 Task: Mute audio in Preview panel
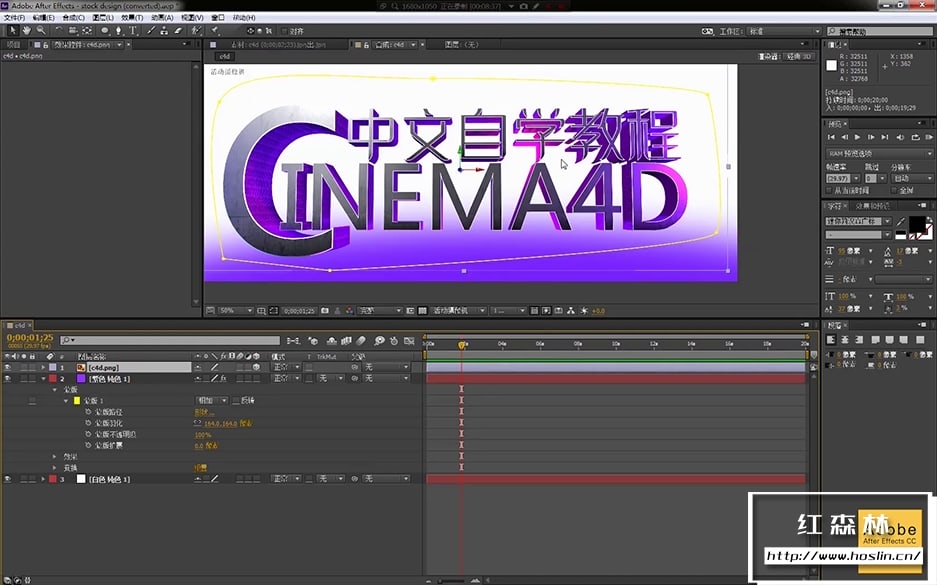[x=900, y=137]
